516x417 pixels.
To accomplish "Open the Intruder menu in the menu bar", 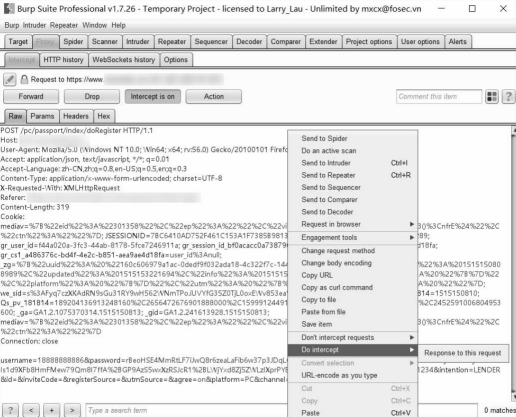I will pos(34,25).
